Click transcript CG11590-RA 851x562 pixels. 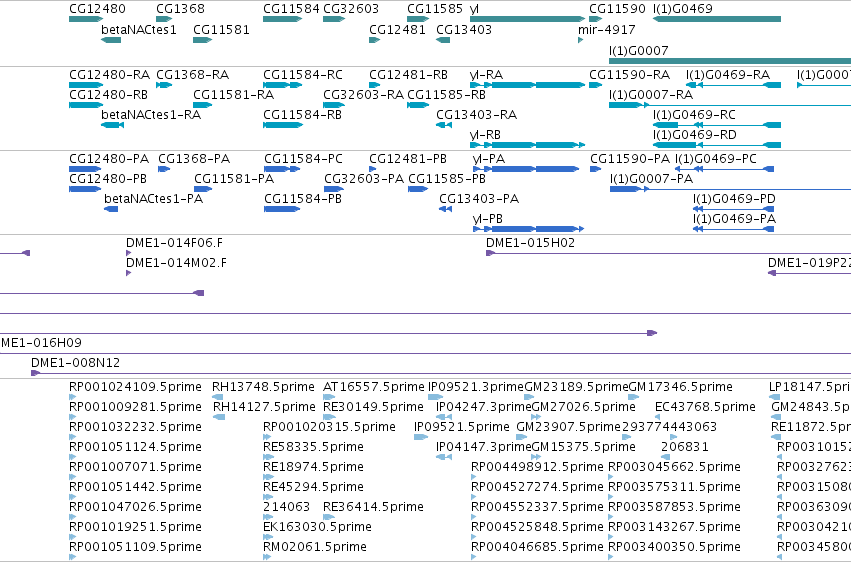tap(630, 74)
